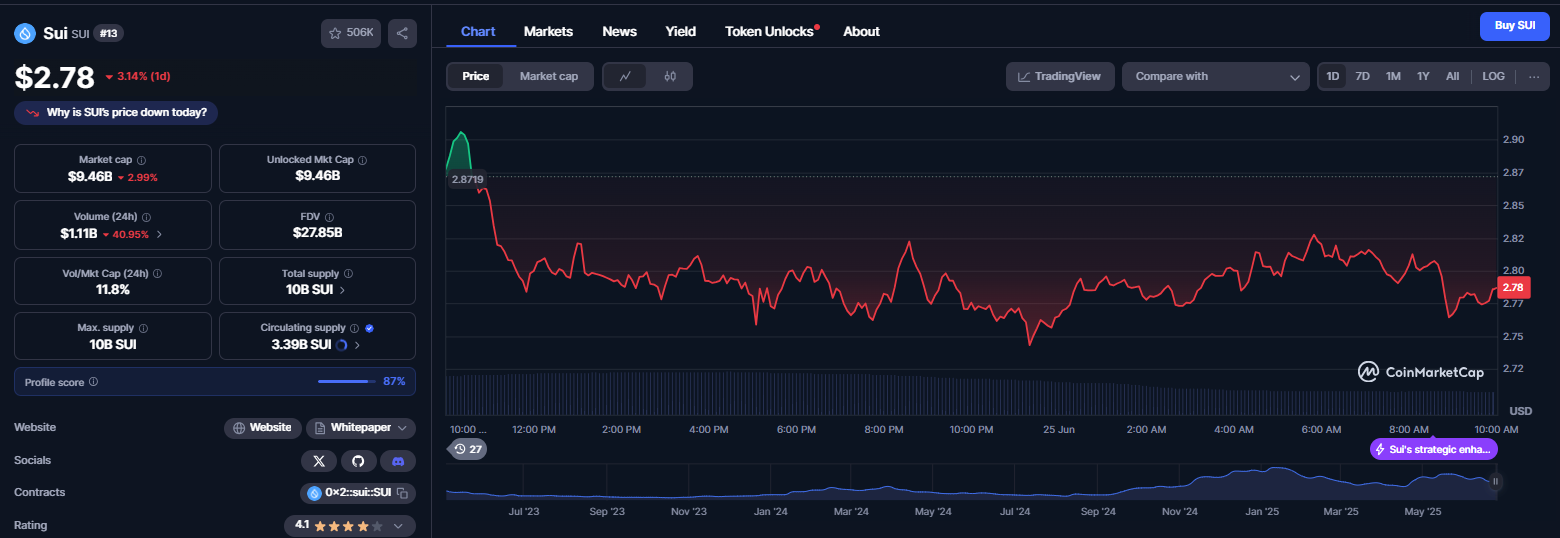The width and height of the screenshot is (1560, 538).
Task: Click the history range slider handle
Action: 1495,482
